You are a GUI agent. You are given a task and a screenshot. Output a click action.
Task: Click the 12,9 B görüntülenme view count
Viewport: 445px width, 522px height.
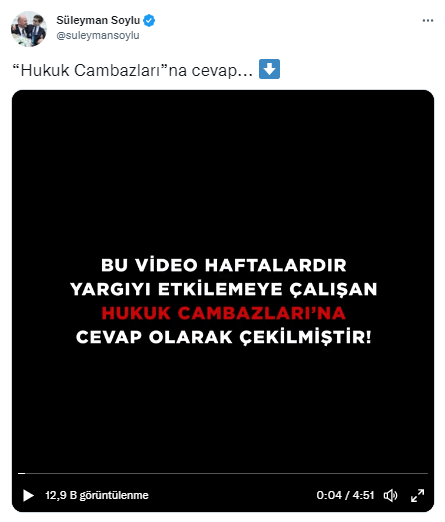point(97,495)
